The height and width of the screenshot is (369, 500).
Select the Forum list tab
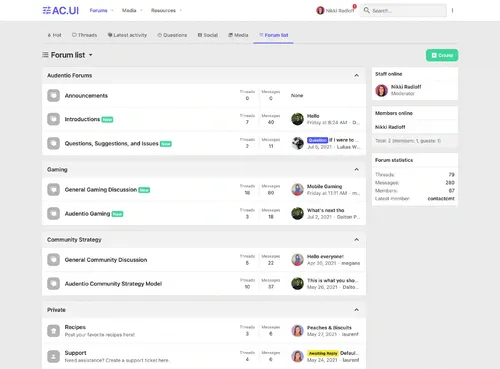(x=274, y=35)
